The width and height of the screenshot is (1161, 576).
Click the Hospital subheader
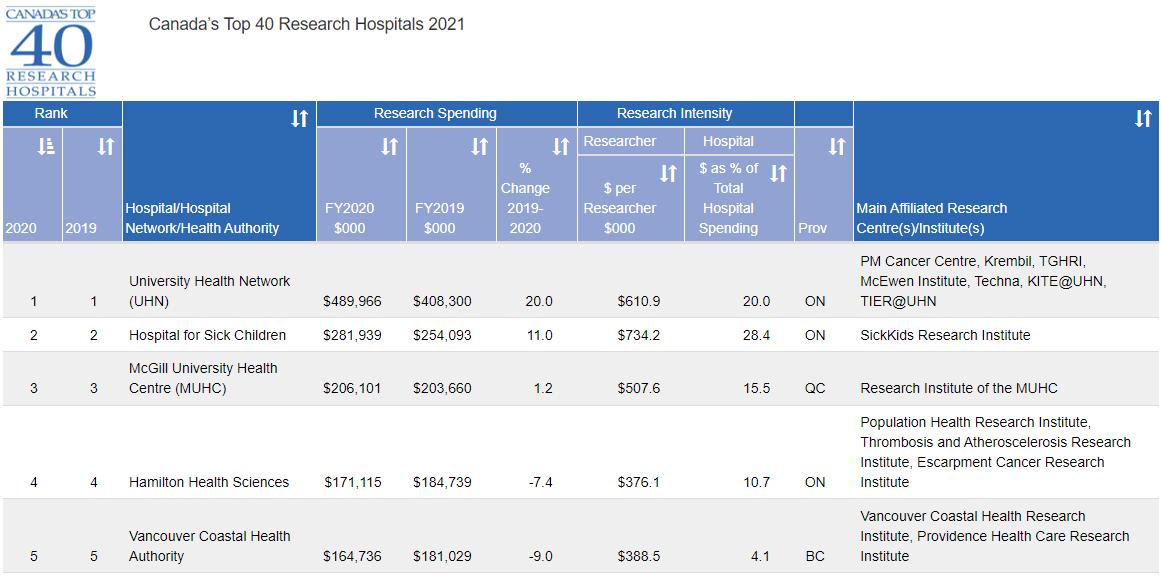pos(739,141)
